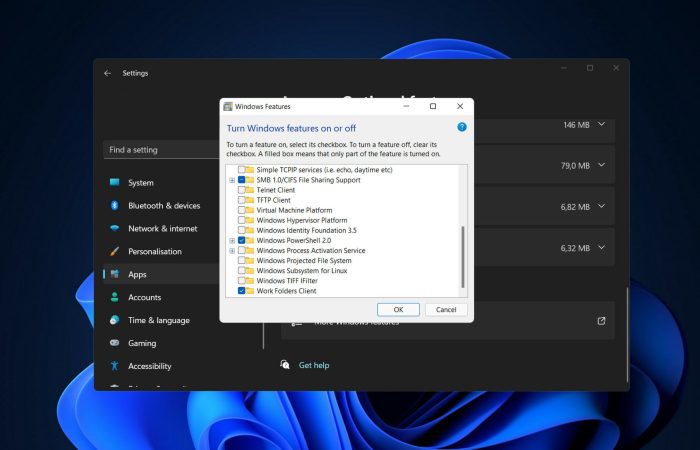The width and height of the screenshot is (700, 450).
Task: Click the Windows Features list scrollbar thumb
Action: coord(463,257)
